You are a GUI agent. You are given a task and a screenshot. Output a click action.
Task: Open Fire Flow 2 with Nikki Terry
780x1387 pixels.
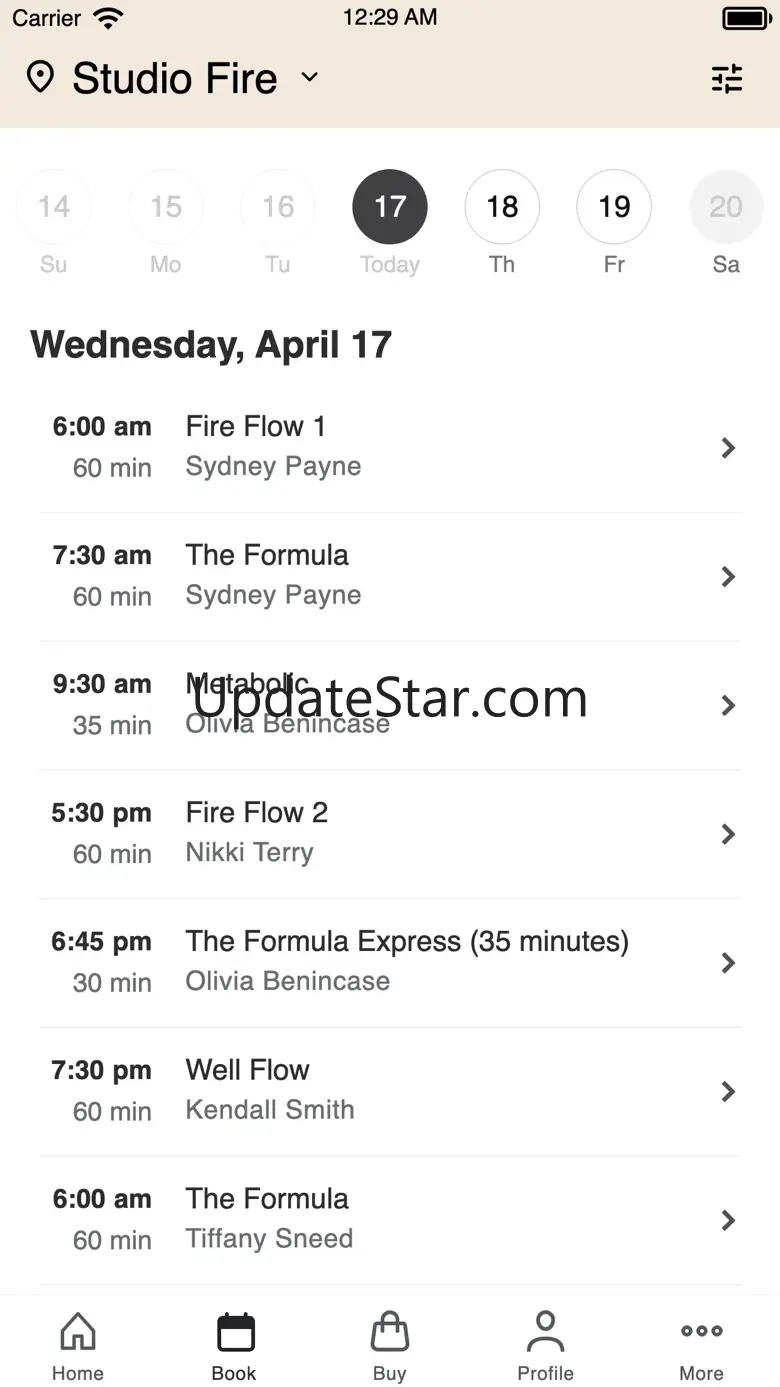click(x=390, y=834)
